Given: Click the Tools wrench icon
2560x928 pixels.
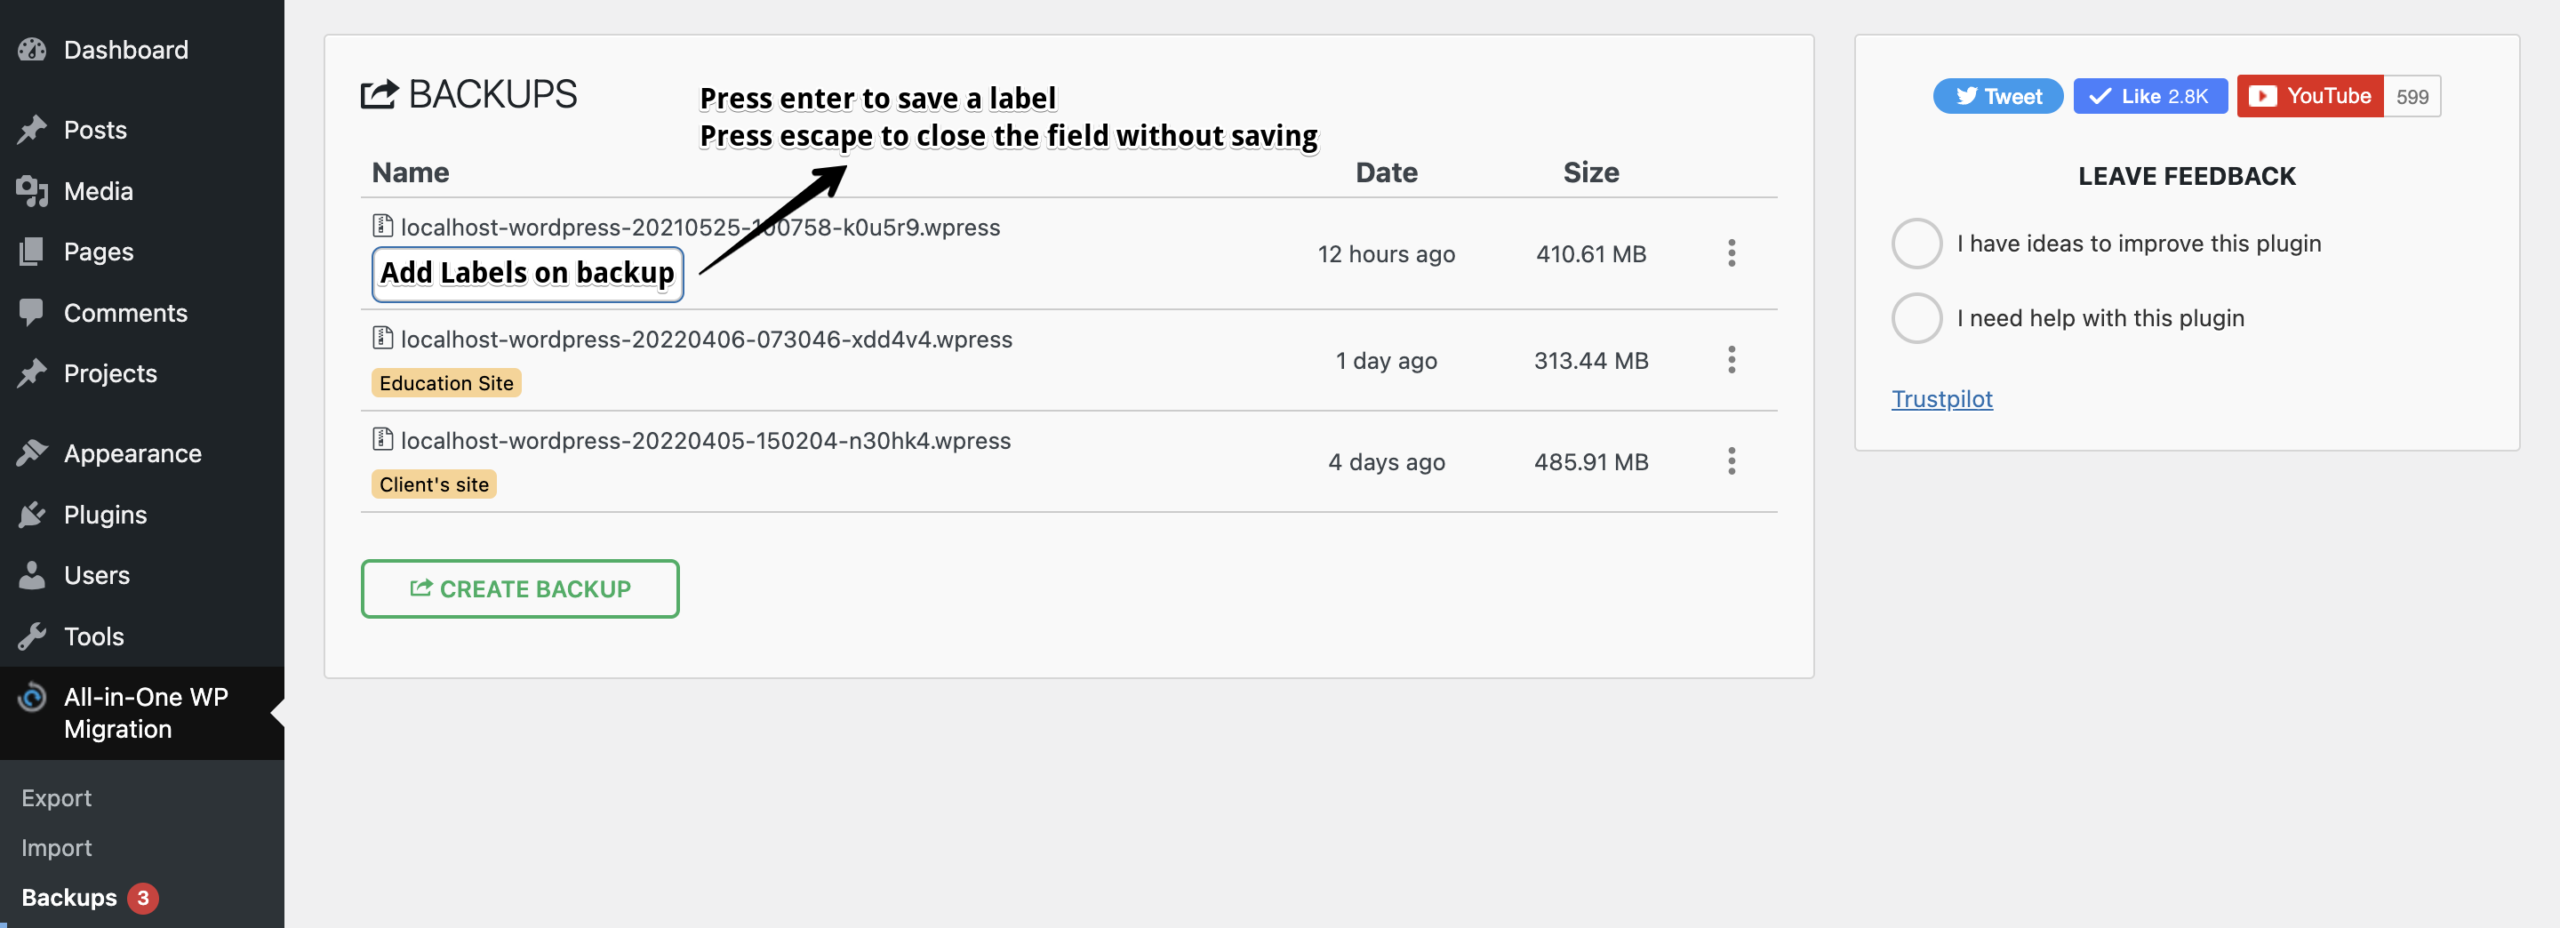Looking at the screenshot, I should point(32,637).
